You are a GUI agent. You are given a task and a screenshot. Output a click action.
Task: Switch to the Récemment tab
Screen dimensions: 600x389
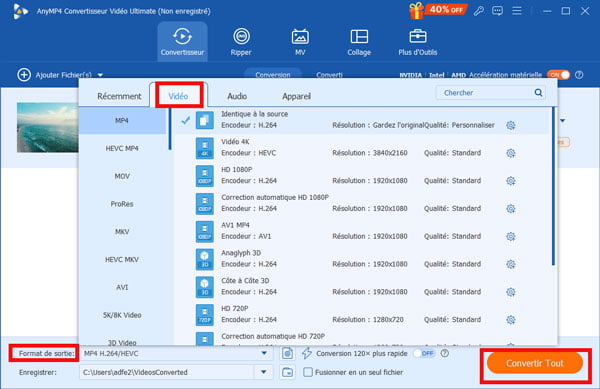(x=119, y=96)
